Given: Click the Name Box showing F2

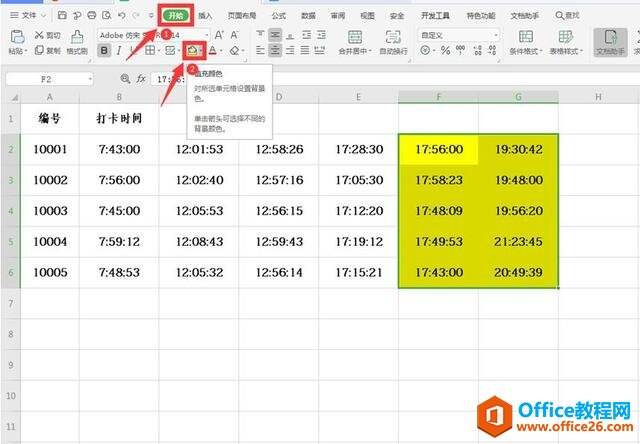Looking at the screenshot, I should [46, 78].
